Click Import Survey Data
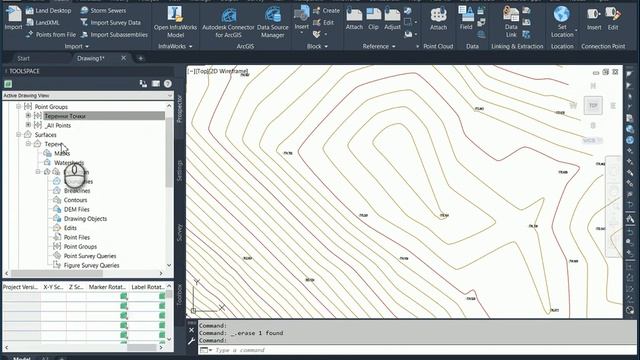Viewport: 640px width, 360px height. pos(111,22)
